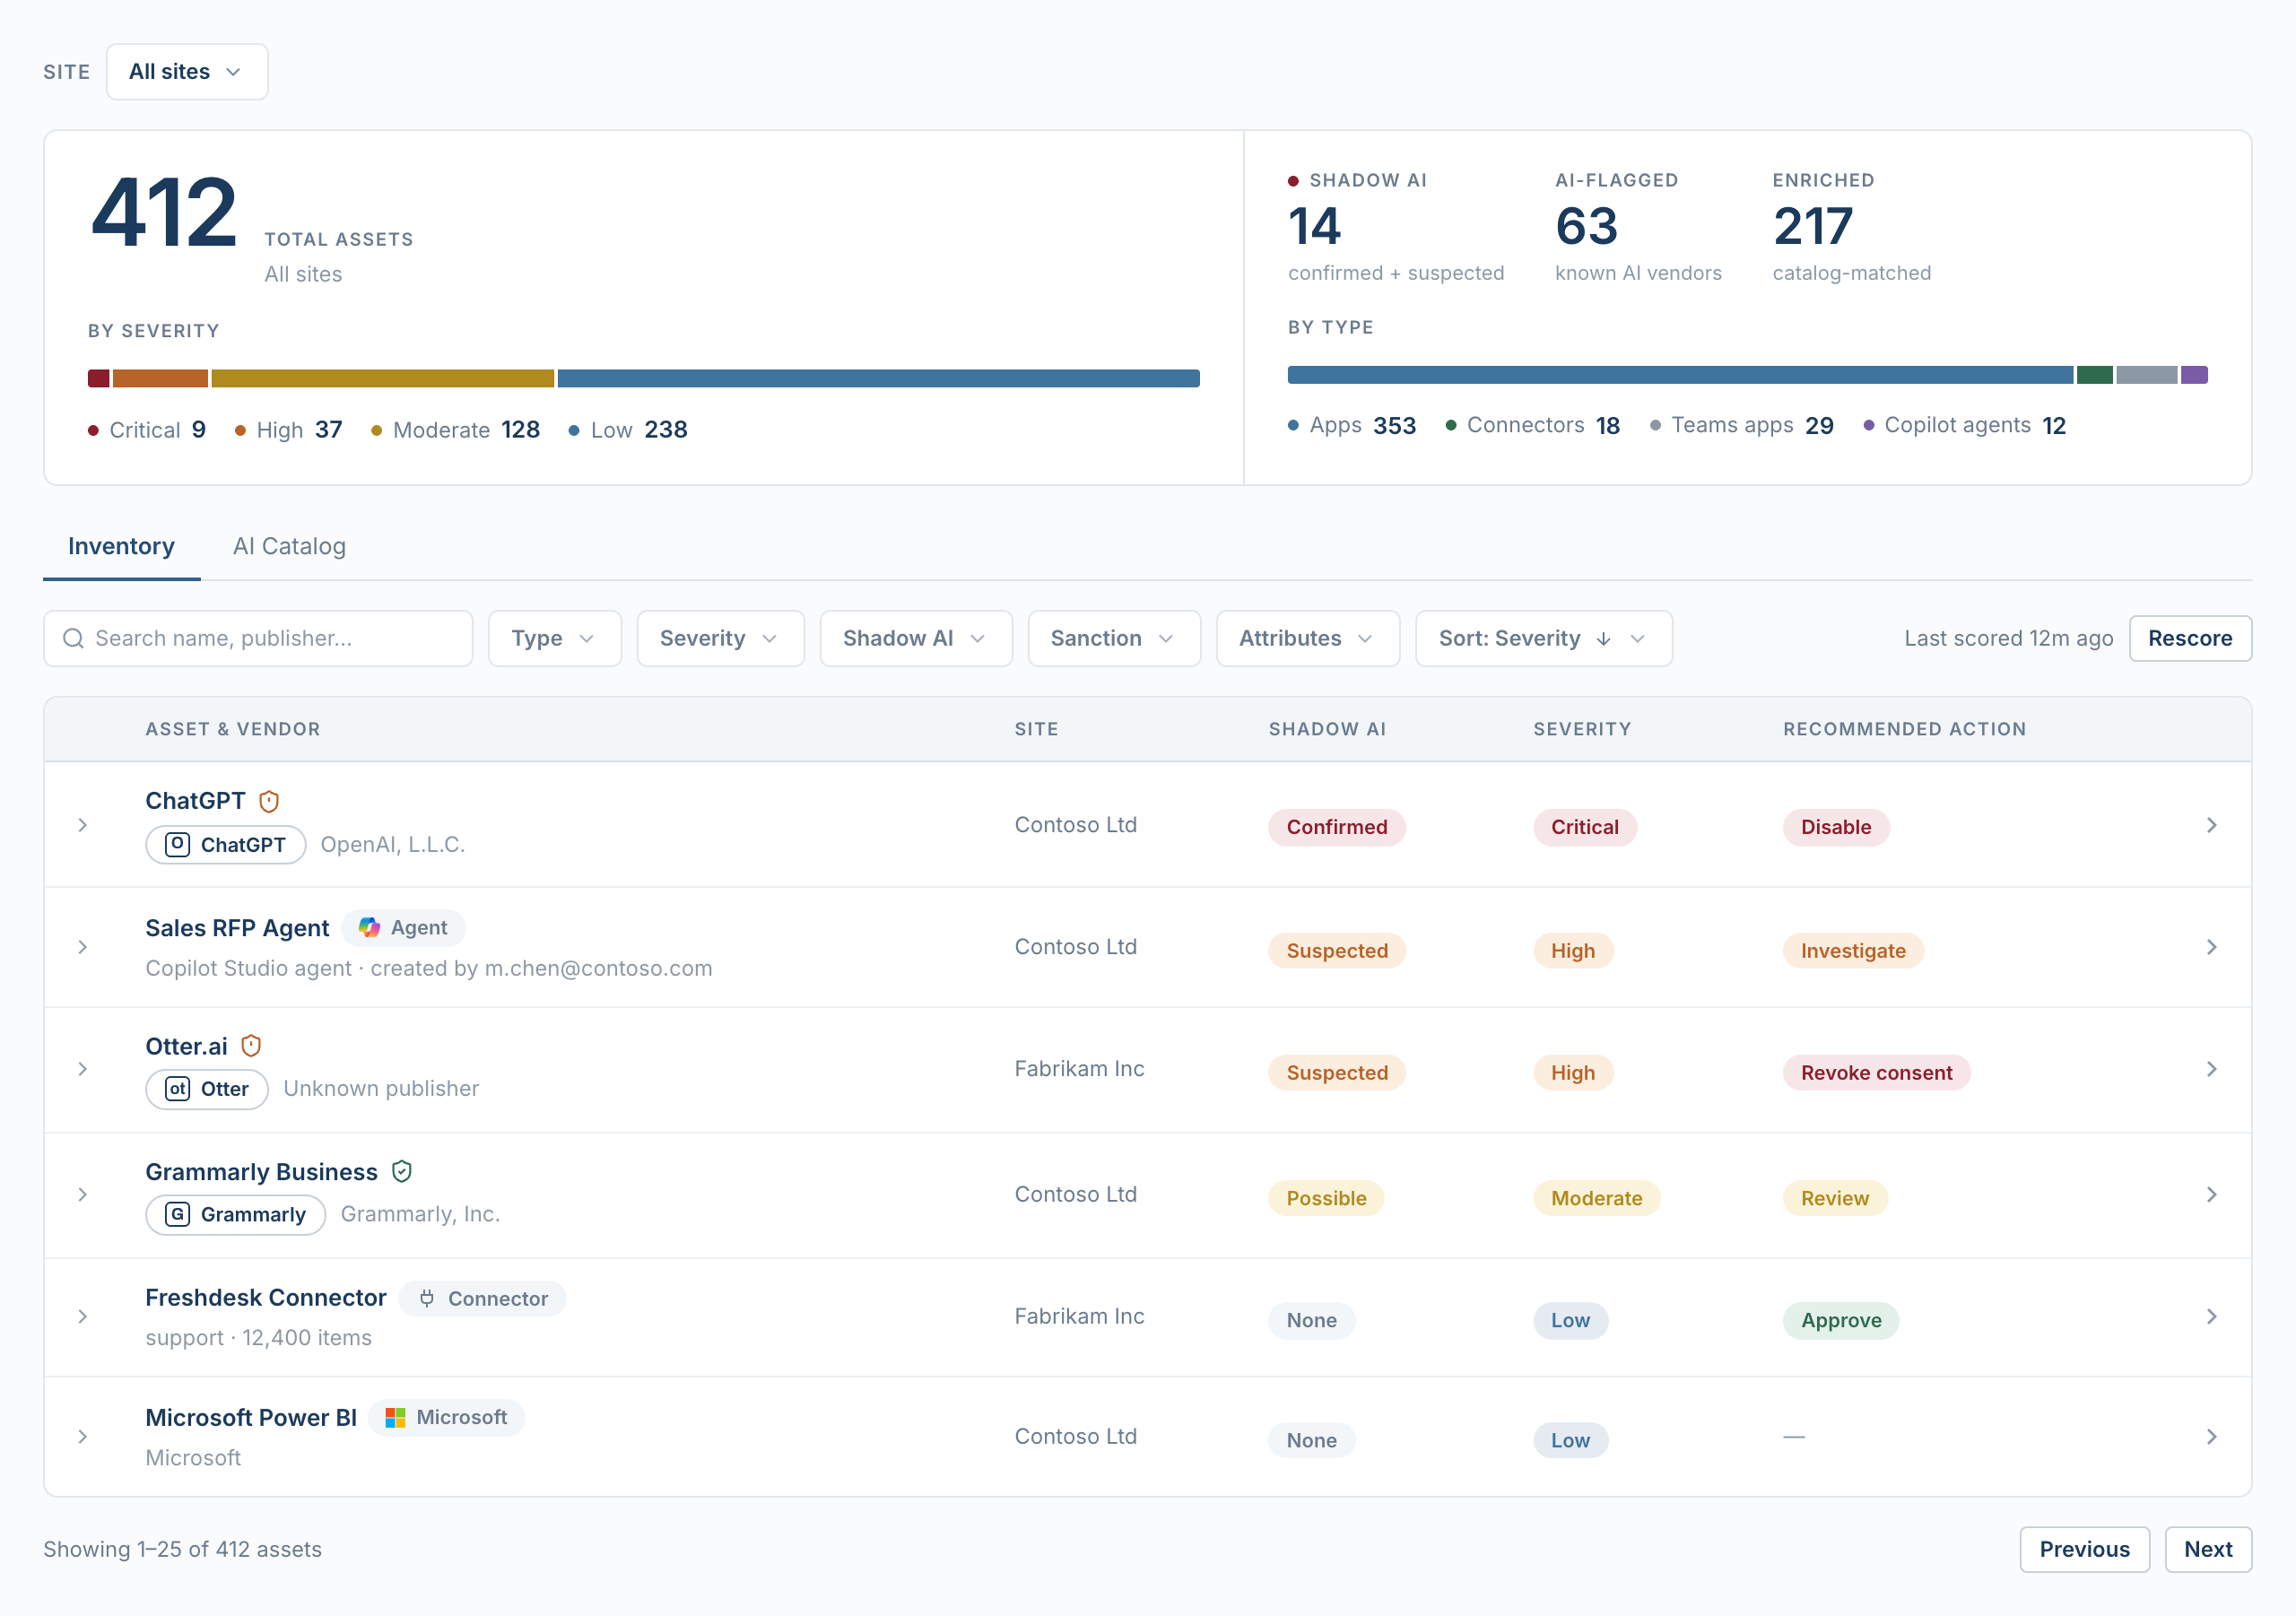Image resolution: width=2296 pixels, height=1616 pixels.
Task: Click the Enriched 217 stat
Action: coord(1852,227)
